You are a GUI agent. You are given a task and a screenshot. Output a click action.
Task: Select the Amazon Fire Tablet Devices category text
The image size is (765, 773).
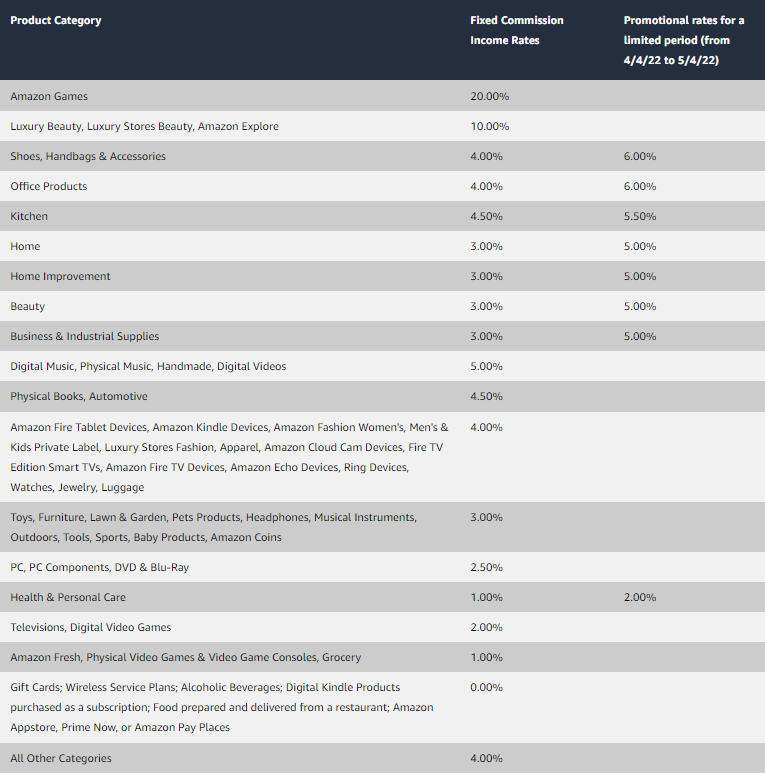229,457
